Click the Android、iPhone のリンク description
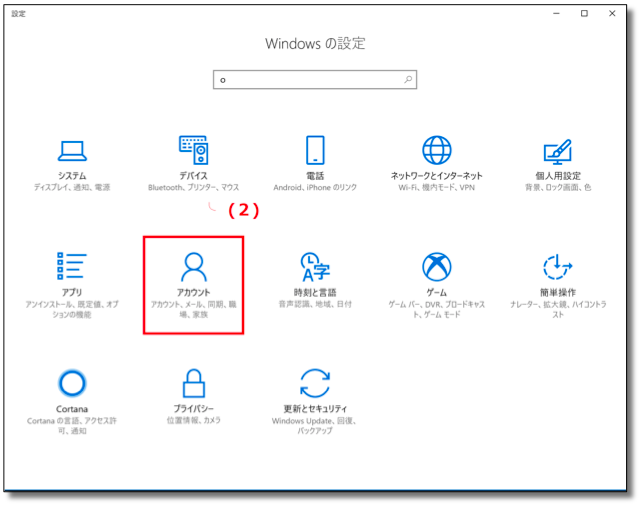The height and width of the screenshot is (508, 642). (315, 187)
